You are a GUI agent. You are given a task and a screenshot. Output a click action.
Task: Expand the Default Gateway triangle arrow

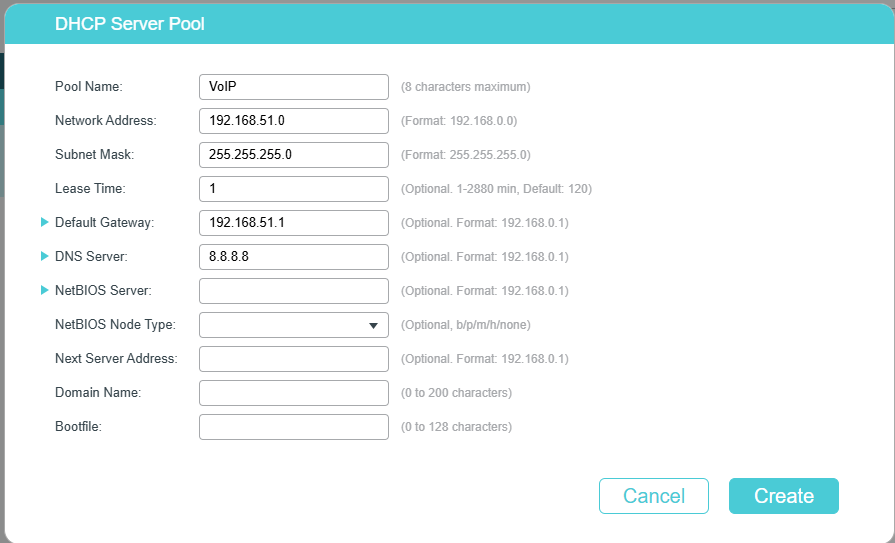point(45,222)
